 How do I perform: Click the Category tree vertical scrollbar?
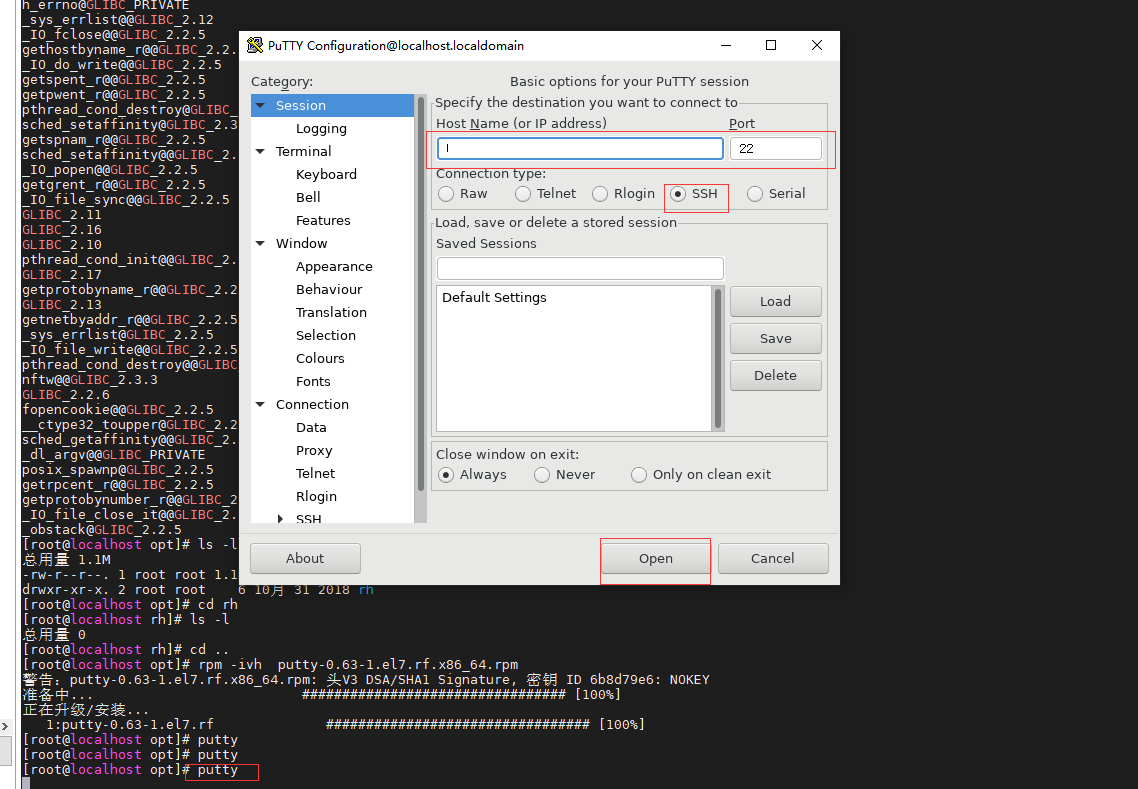[420, 293]
